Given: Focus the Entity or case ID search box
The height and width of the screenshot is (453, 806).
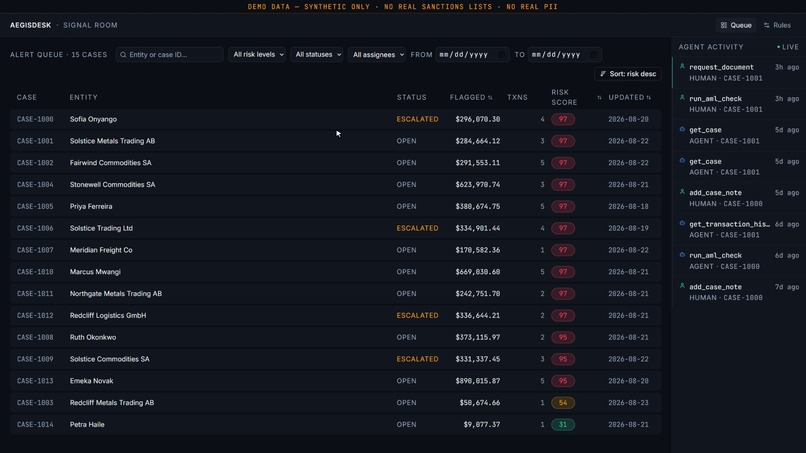Looking at the screenshot, I should [x=170, y=55].
